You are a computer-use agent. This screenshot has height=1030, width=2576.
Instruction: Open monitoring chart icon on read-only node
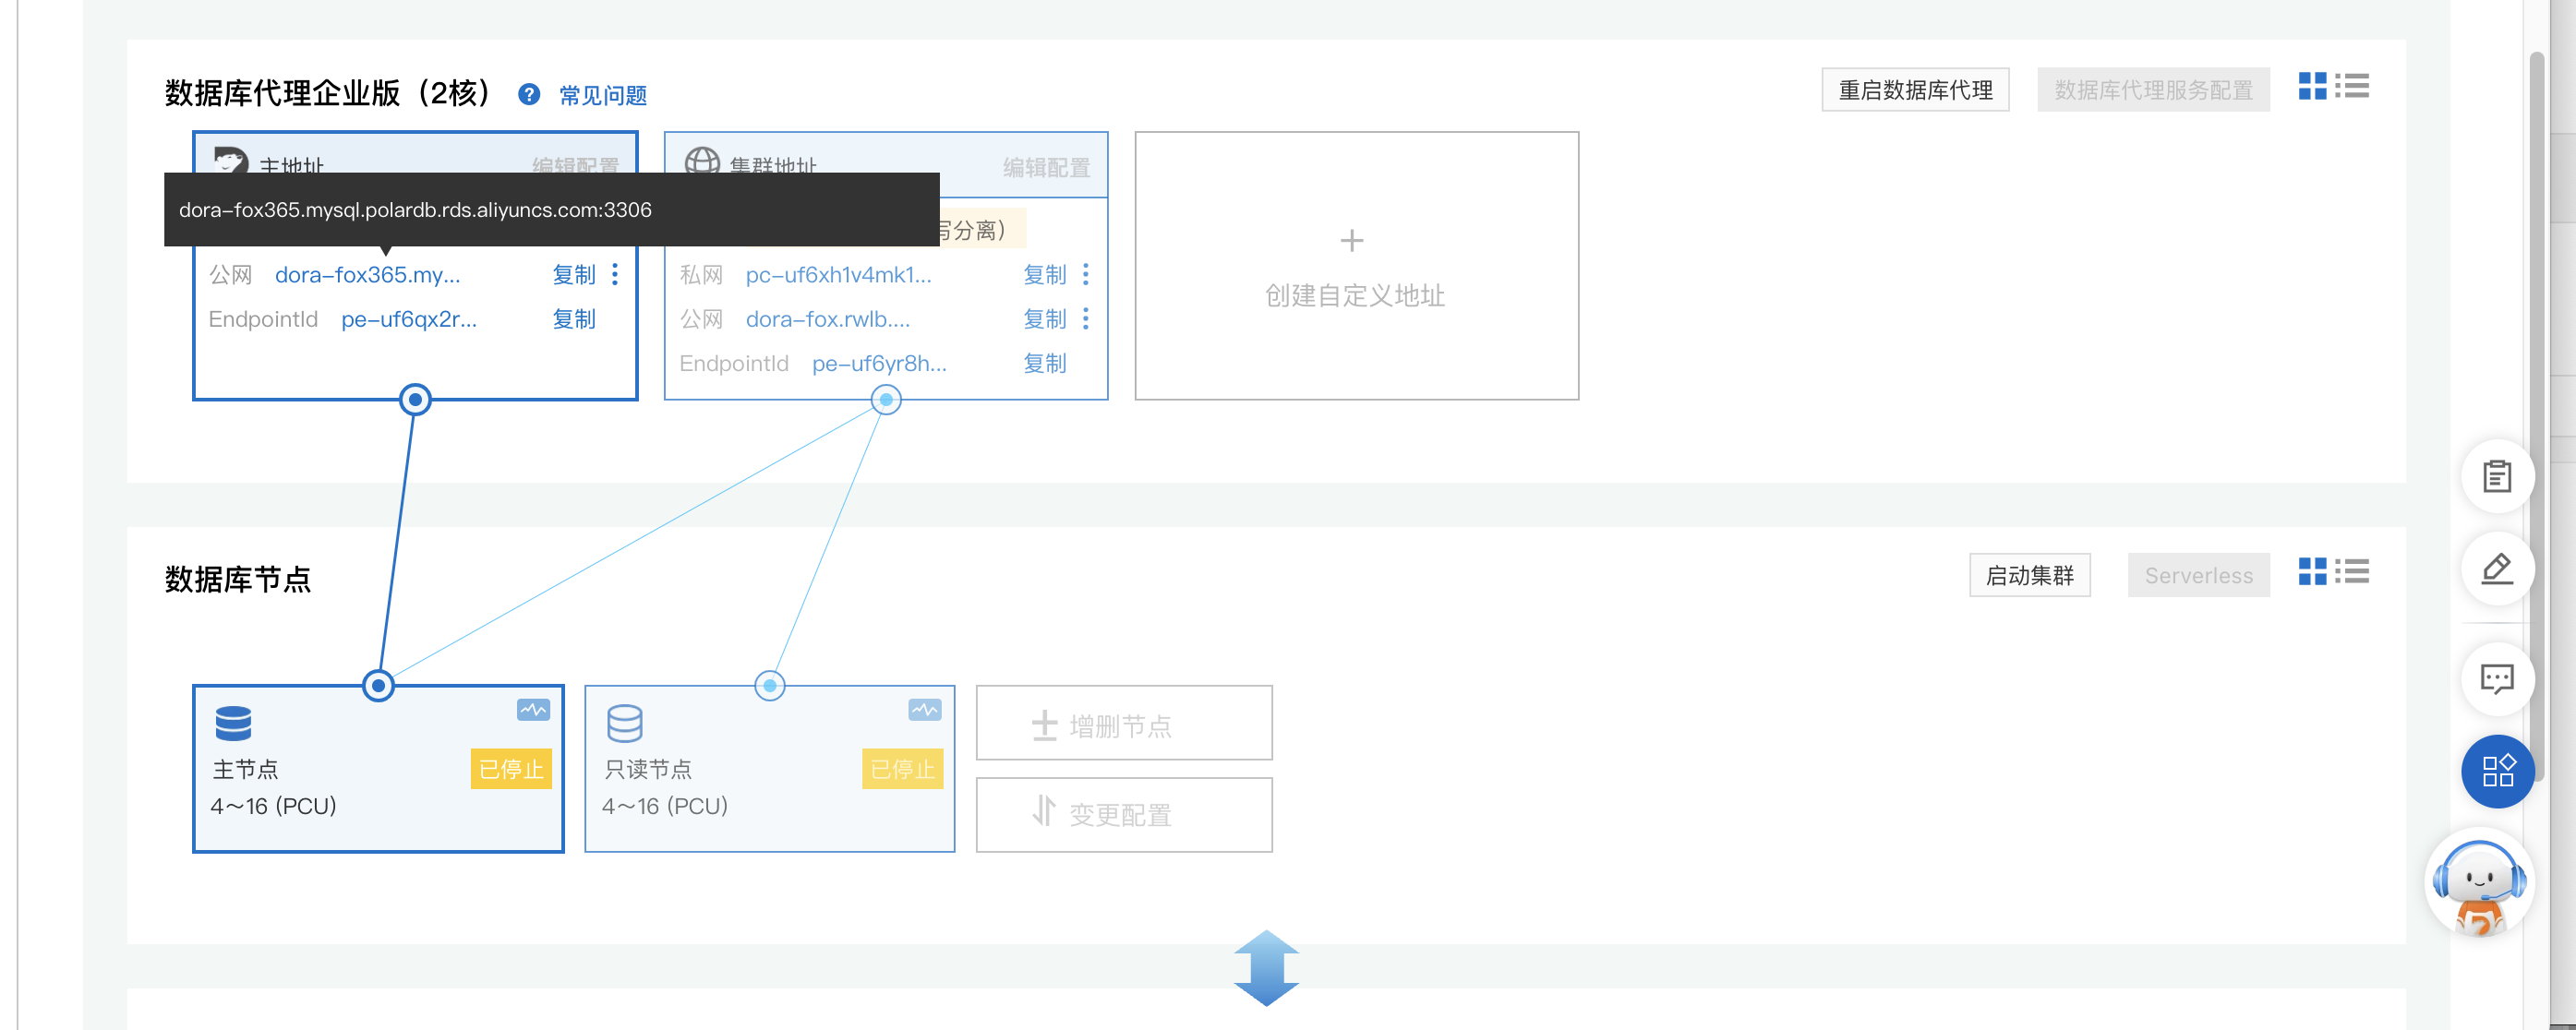[x=924, y=709]
